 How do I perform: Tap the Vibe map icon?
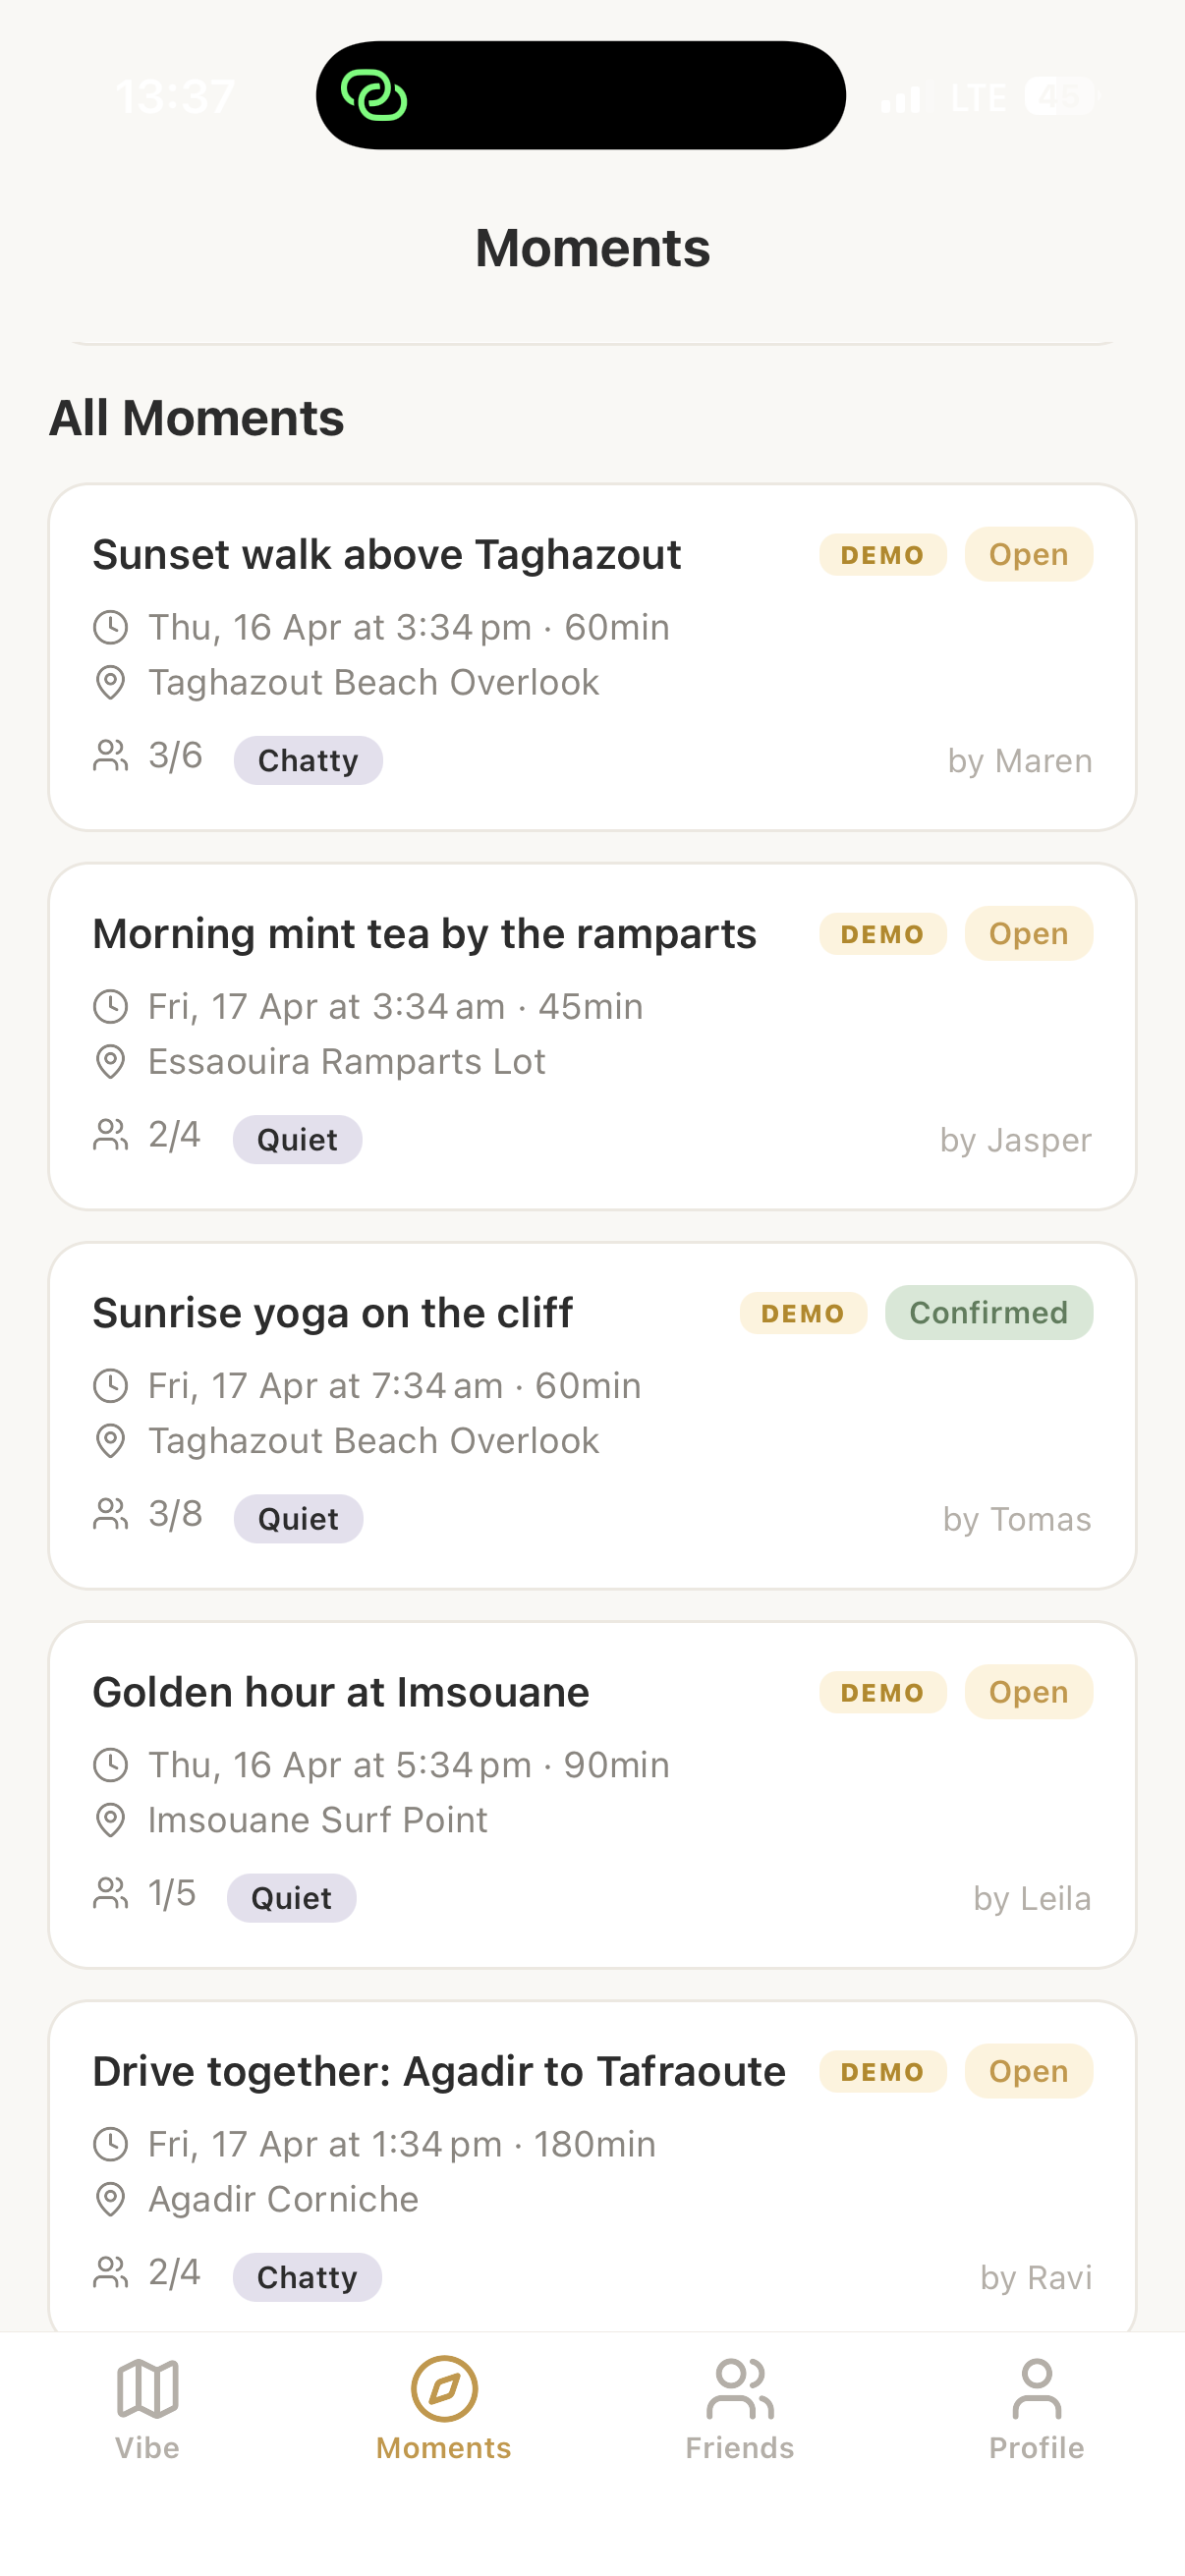click(147, 2389)
